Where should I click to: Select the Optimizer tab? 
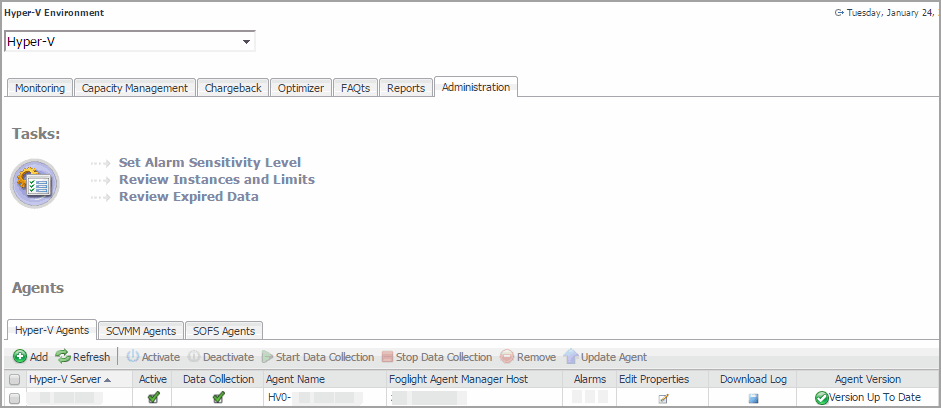click(301, 88)
